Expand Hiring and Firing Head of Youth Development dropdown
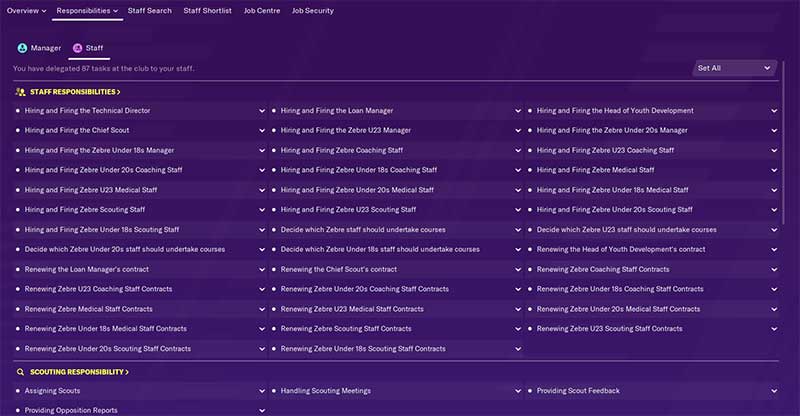 [x=774, y=111]
